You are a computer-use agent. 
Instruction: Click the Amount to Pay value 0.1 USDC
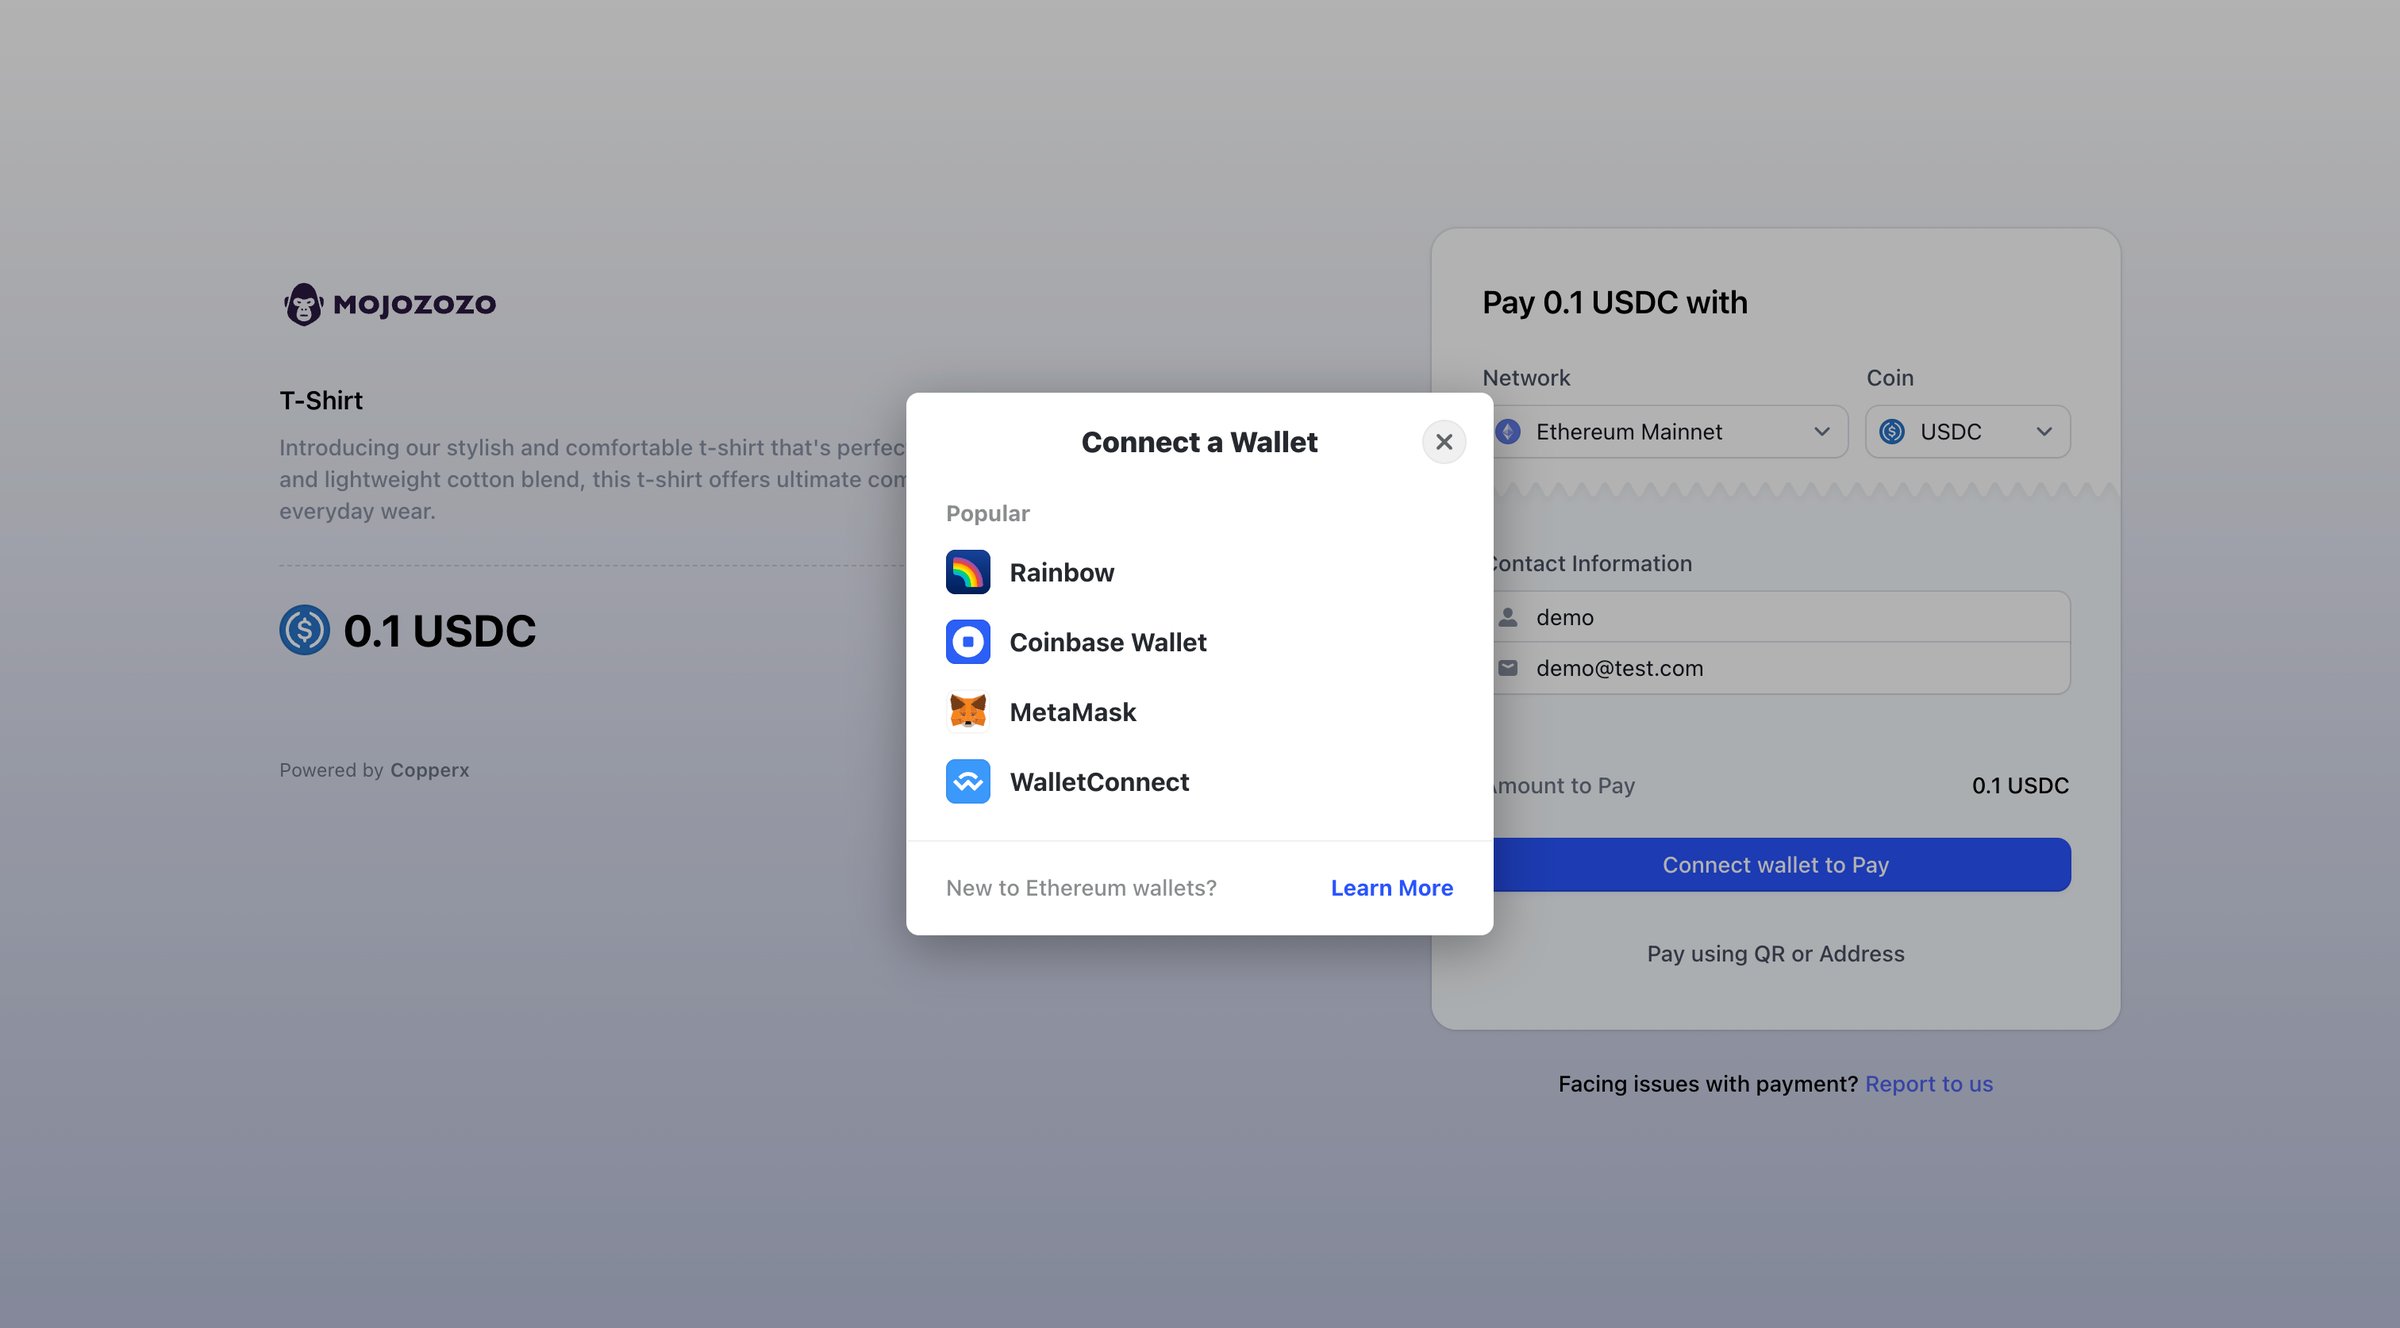[2020, 786]
